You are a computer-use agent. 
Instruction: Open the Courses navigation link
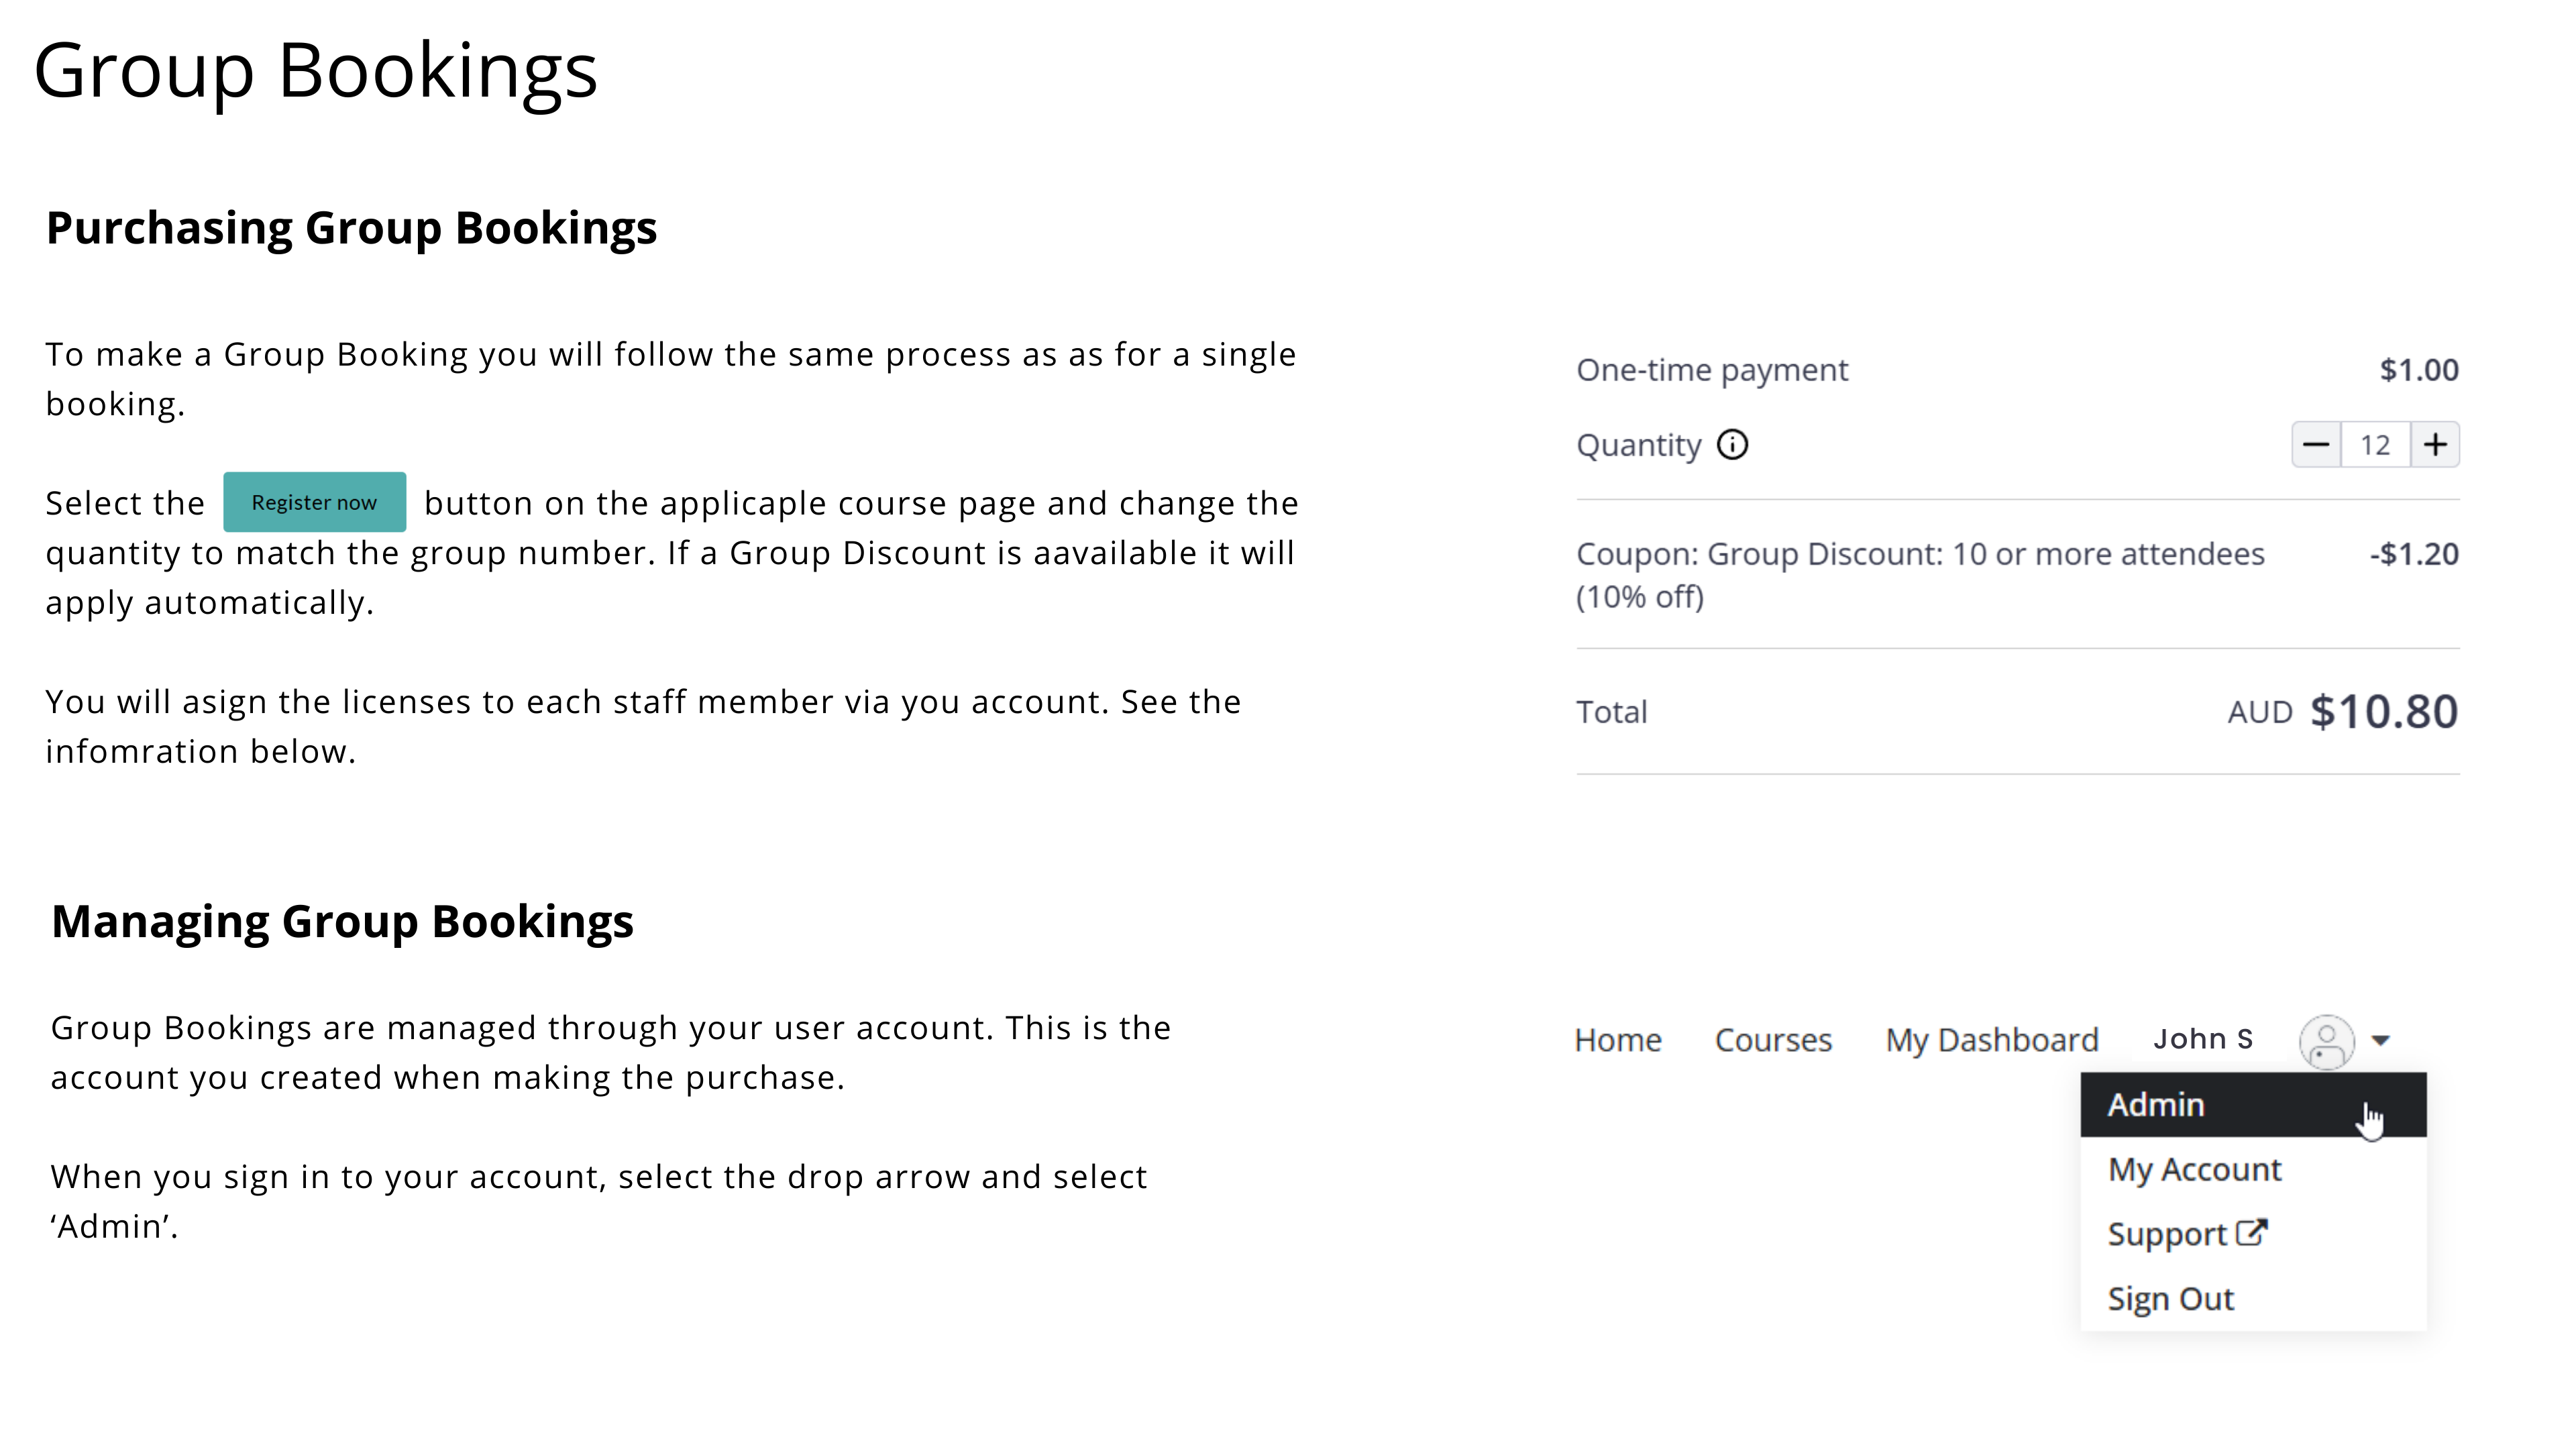point(1773,1041)
